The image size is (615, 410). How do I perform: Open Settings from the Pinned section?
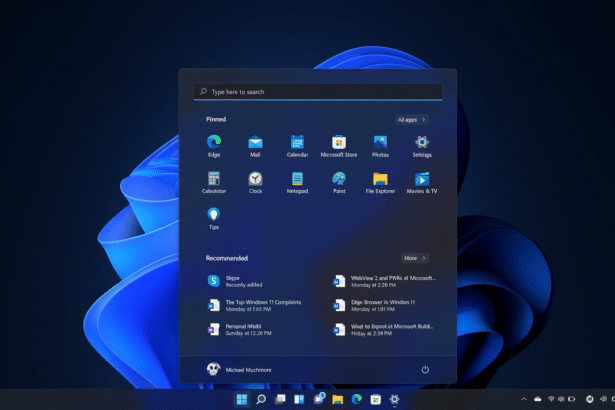(x=422, y=146)
